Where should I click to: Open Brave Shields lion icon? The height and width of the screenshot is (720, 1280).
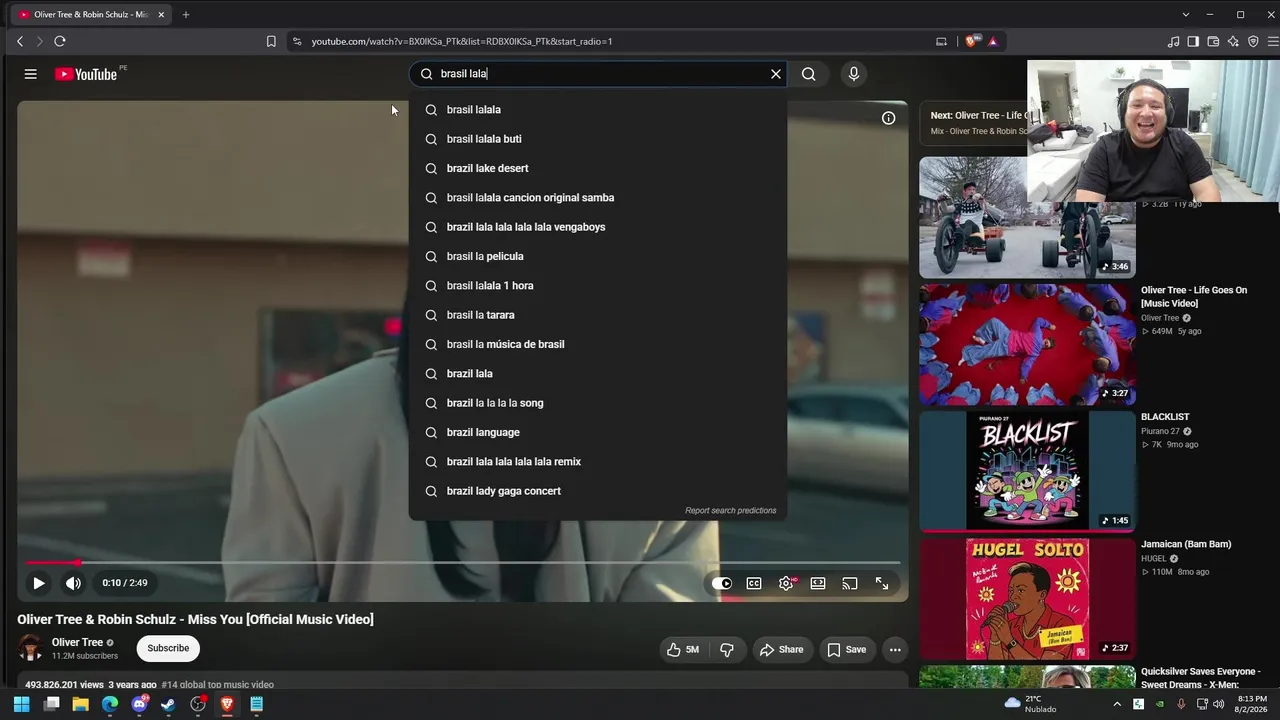point(971,41)
